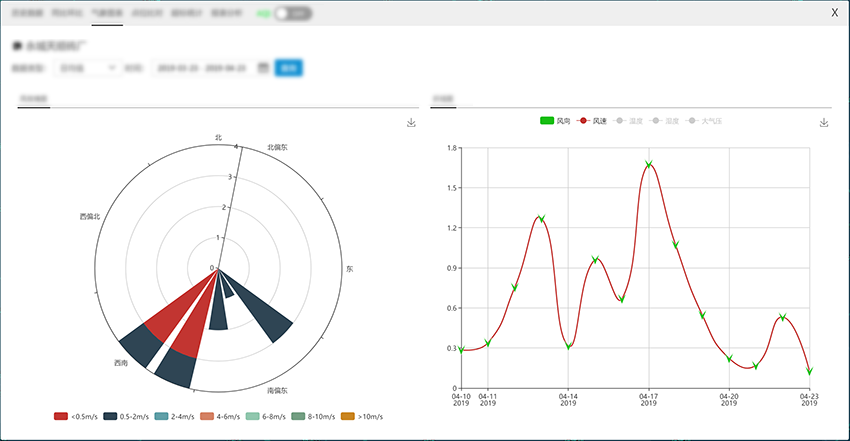Screen dimensions: 850x441
Task: Toggle the 风向 green legend marker
Action: (547, 121)
